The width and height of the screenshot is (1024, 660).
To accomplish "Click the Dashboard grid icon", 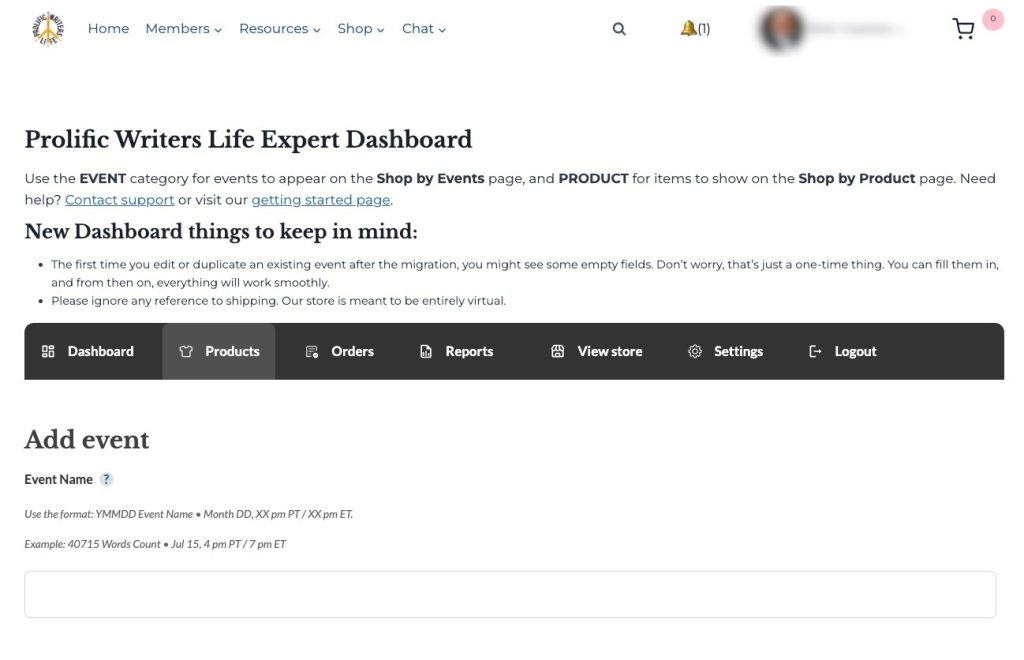I will pos(48,351).
